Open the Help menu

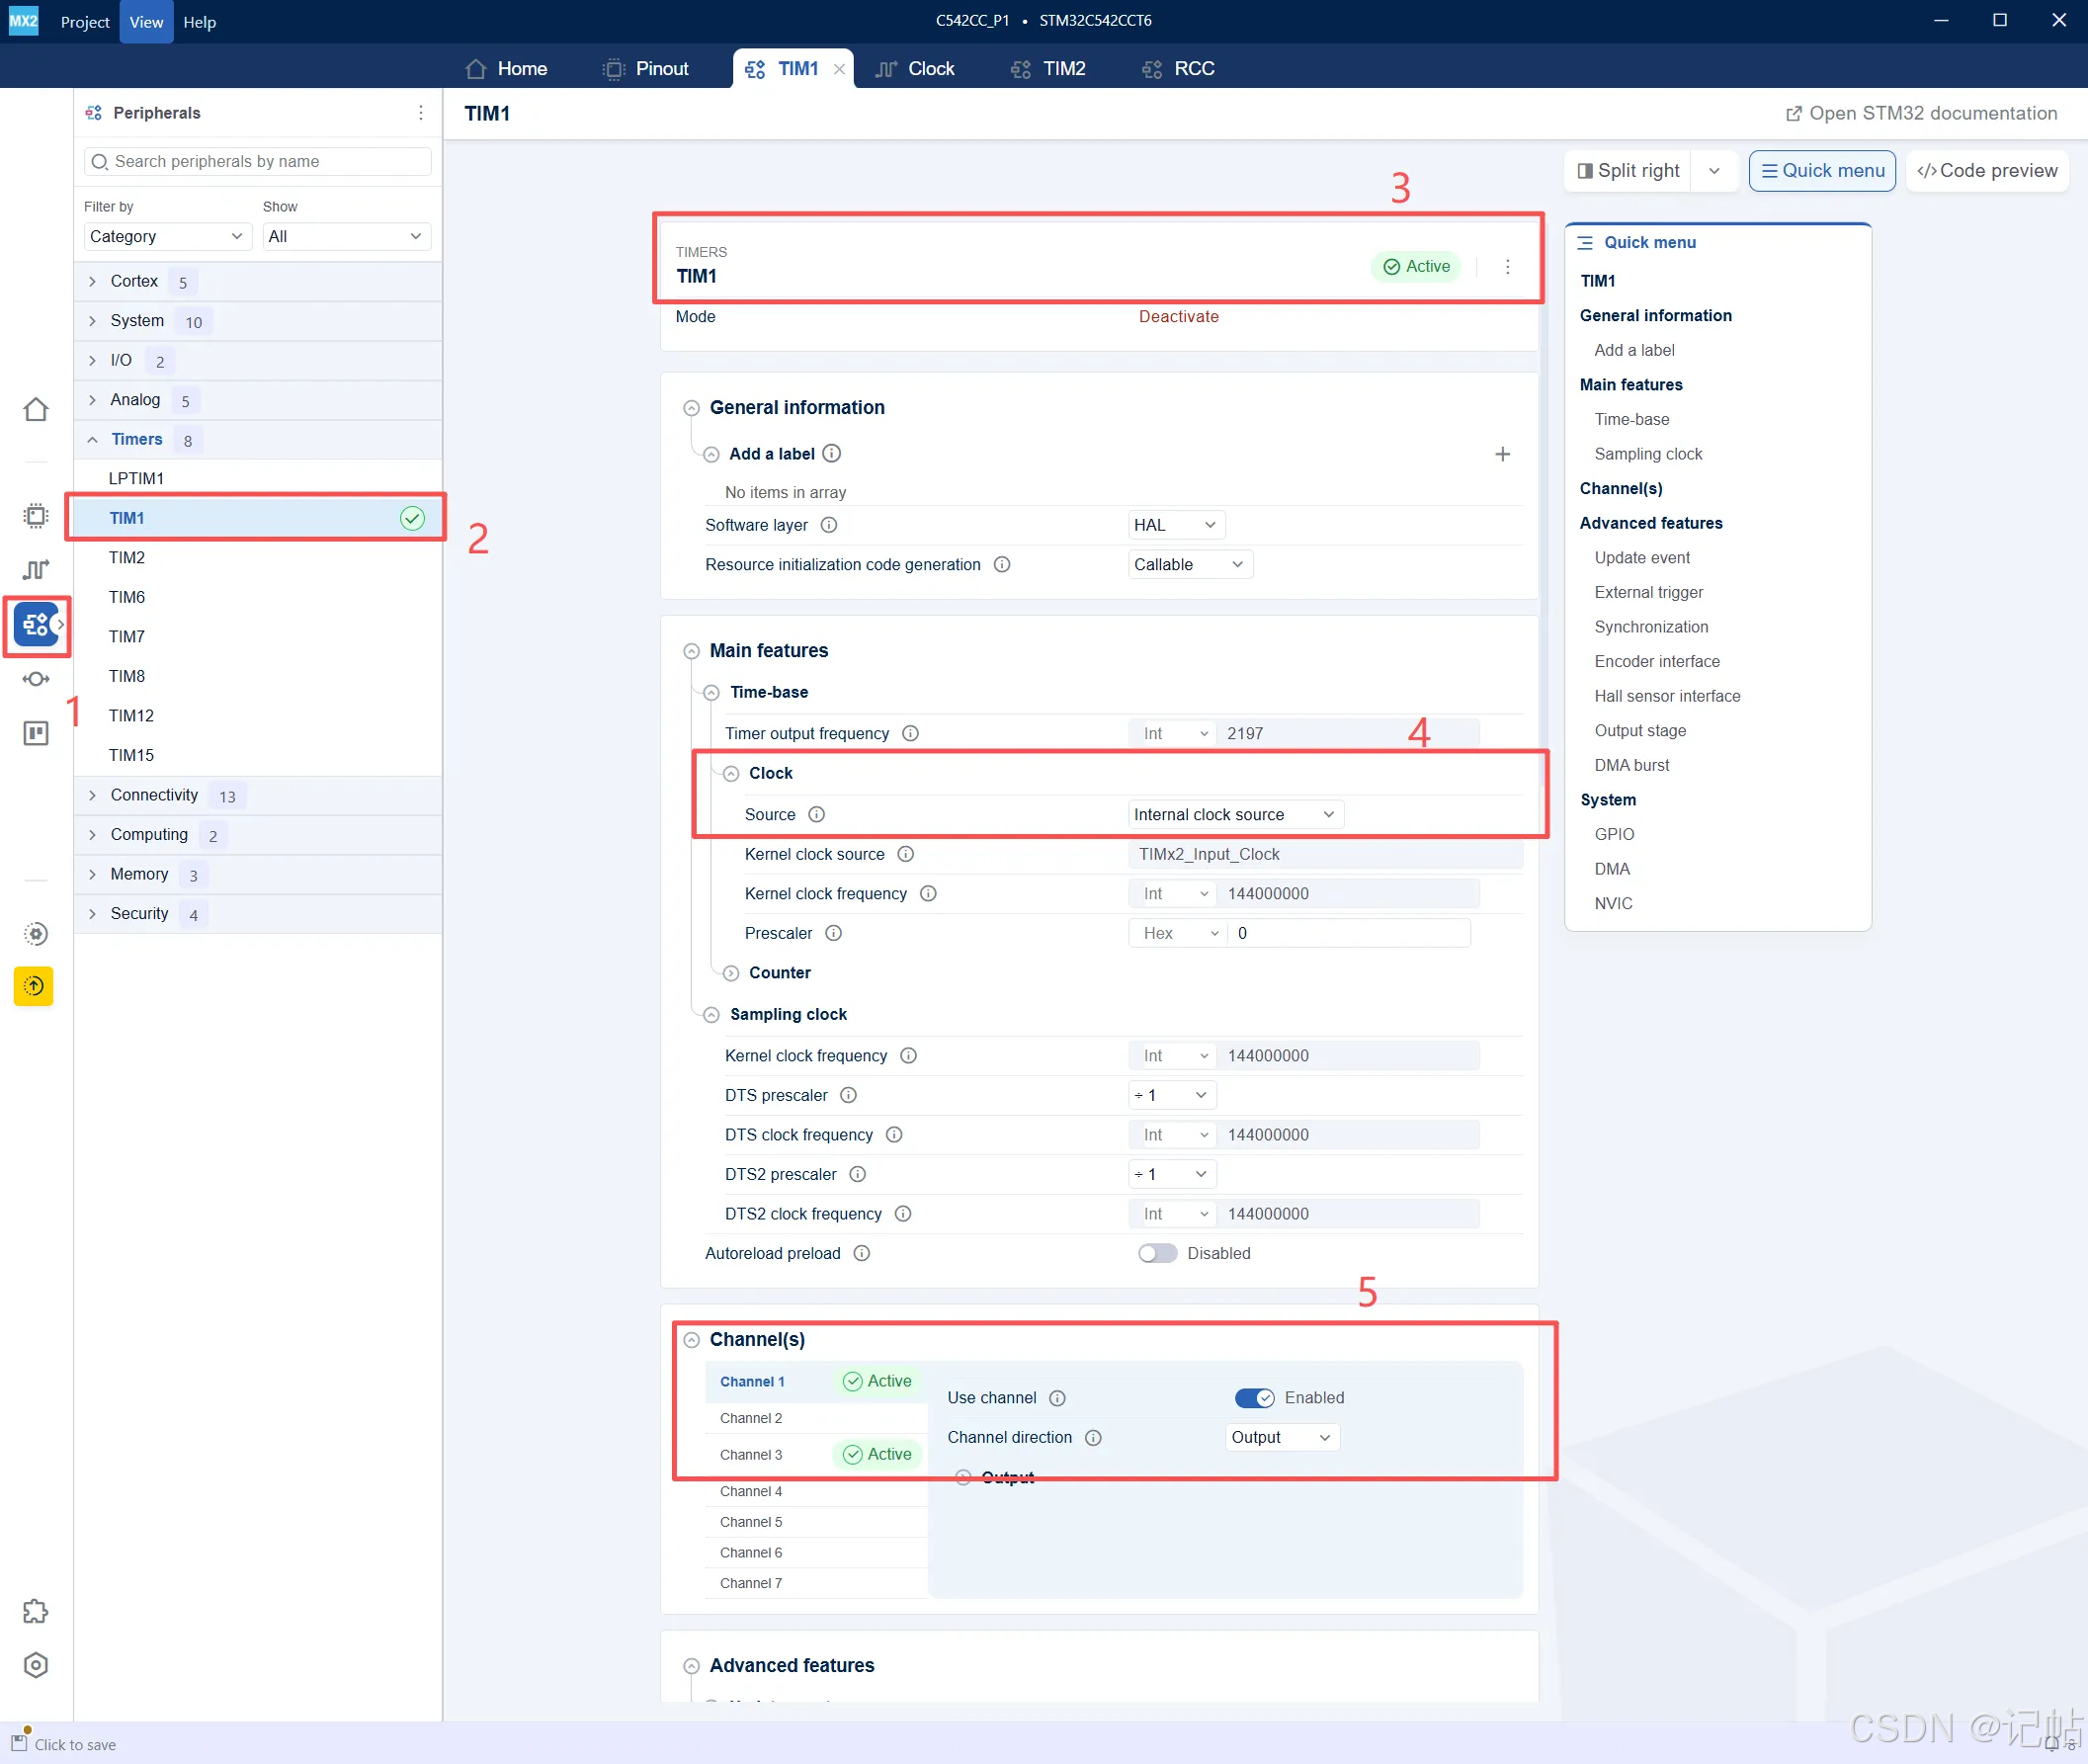200,22
